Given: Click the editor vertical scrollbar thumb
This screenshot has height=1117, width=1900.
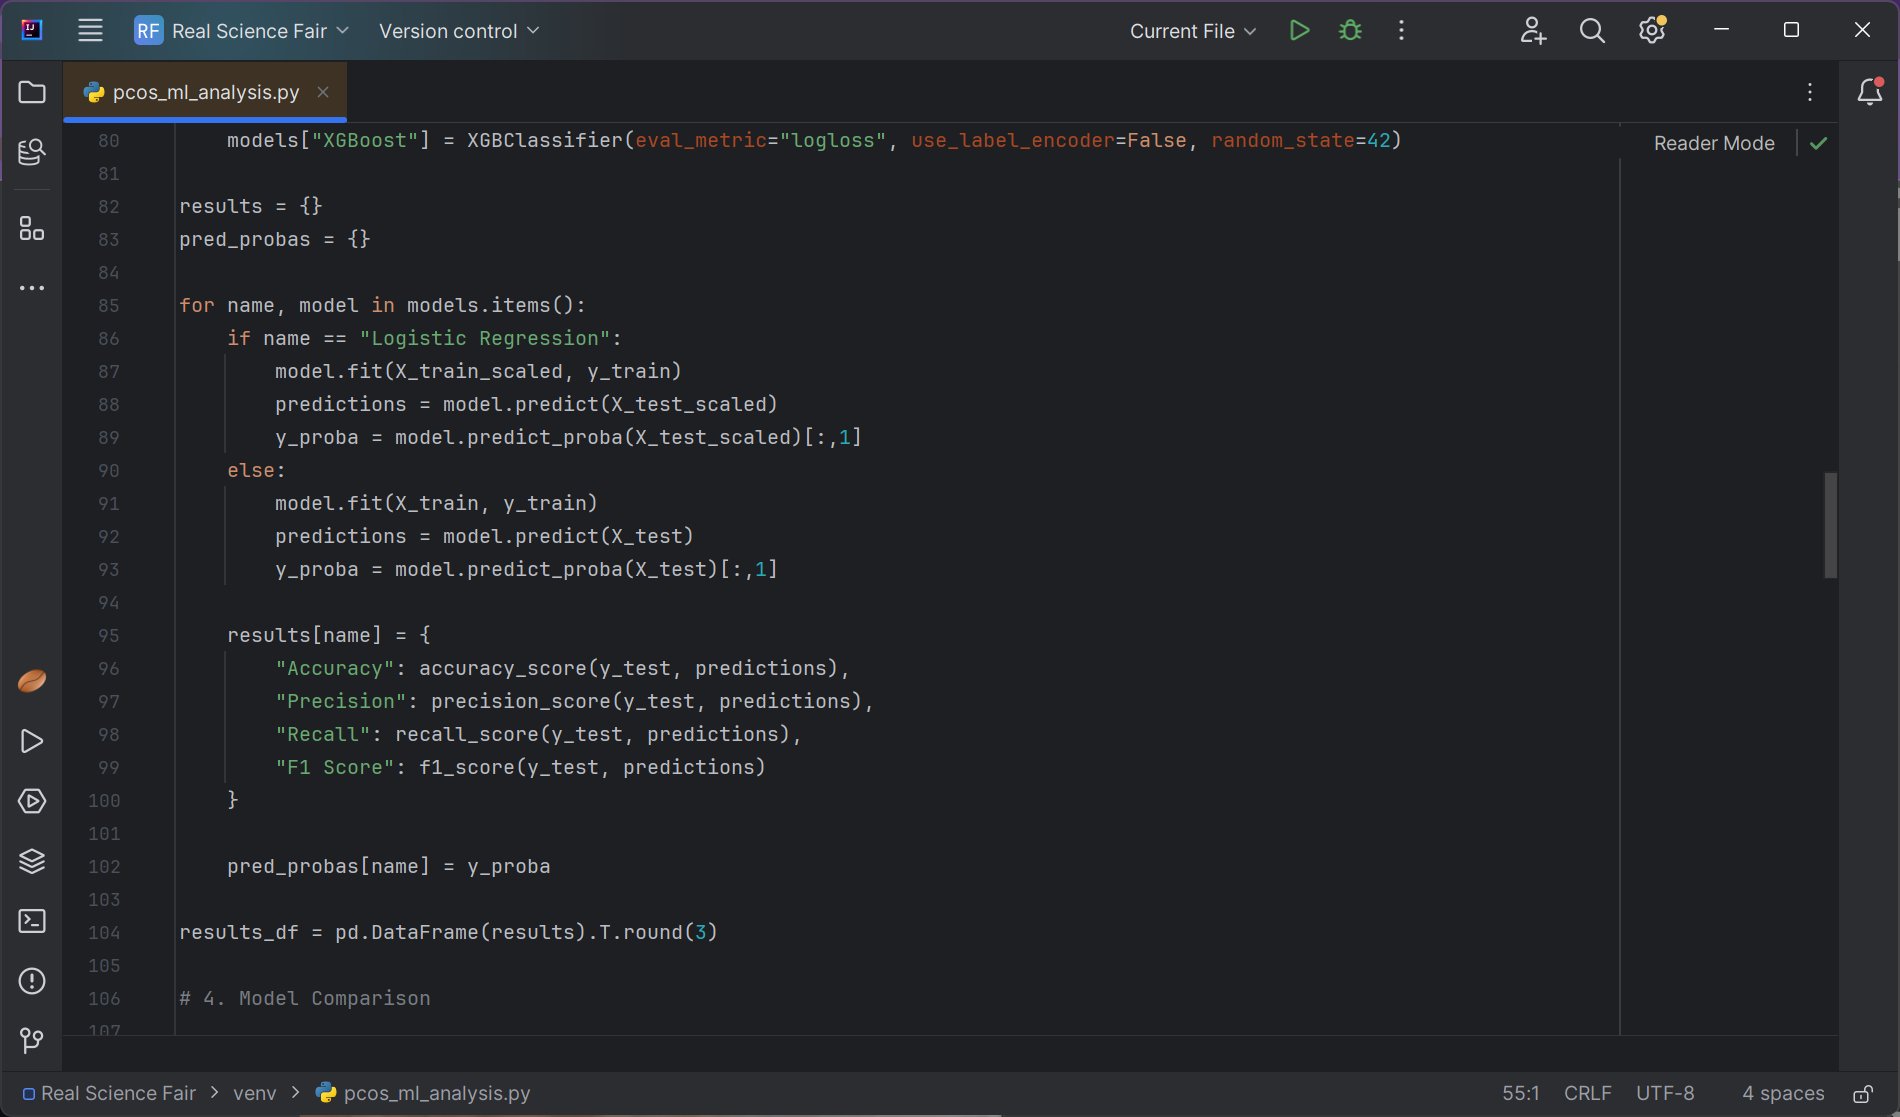Looking at the screenshot, I should (1830, 525).
